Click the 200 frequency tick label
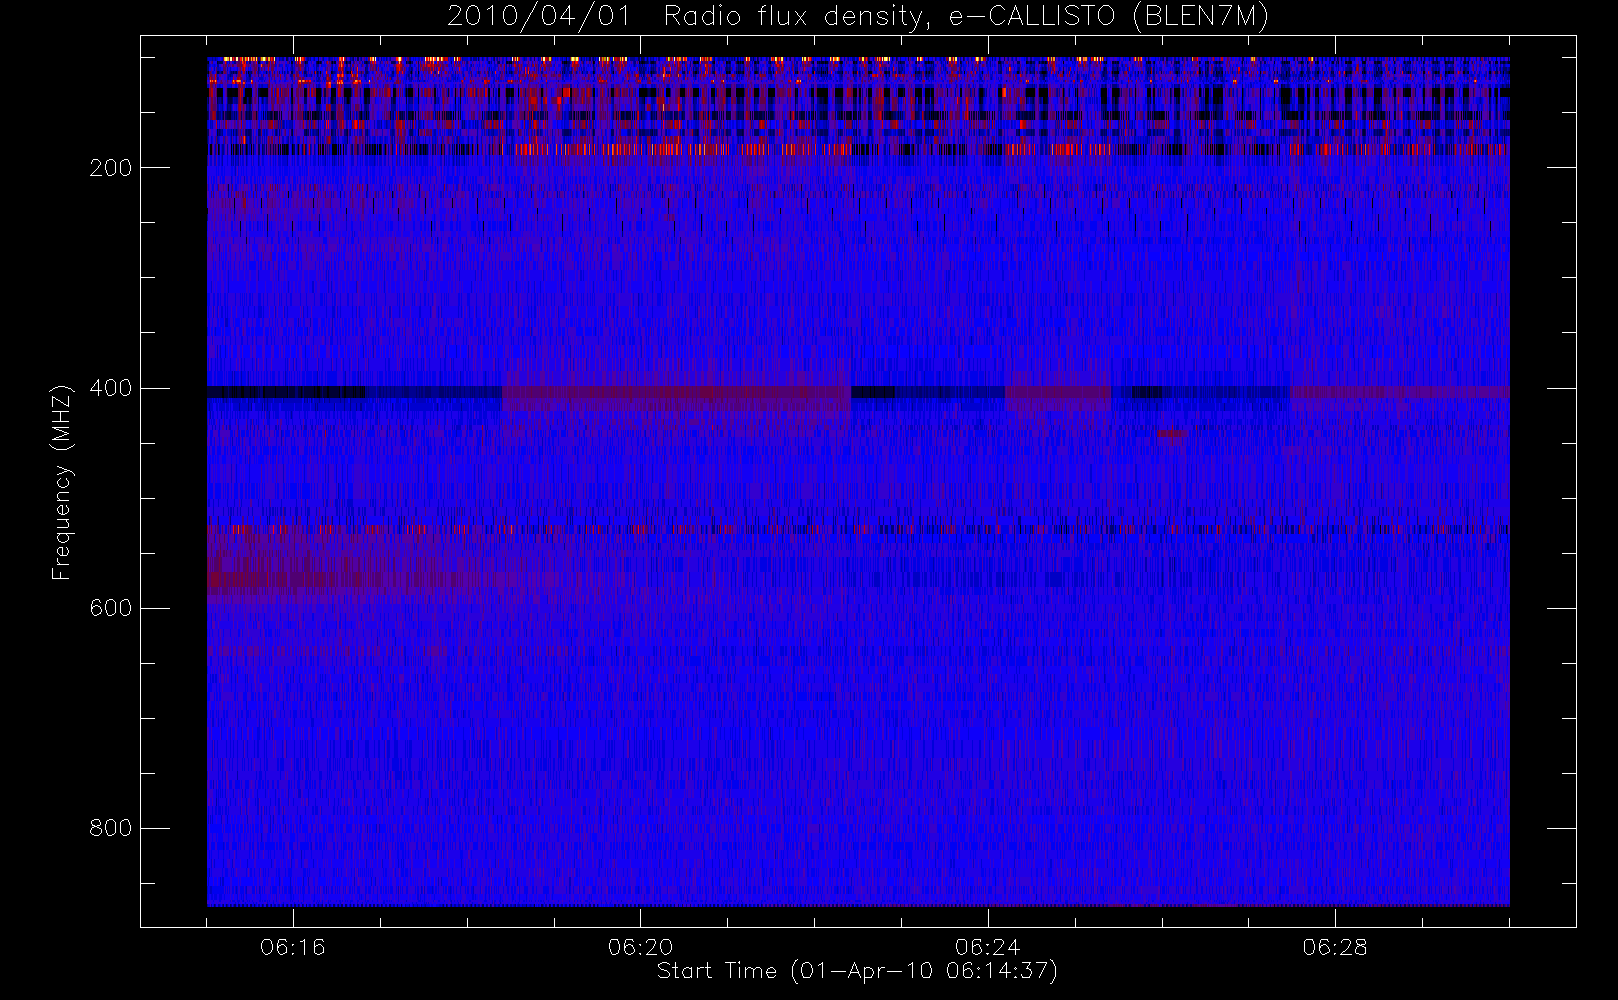Image resolution: width=1618 pixels, height=1000 pixels. (111, 168)
